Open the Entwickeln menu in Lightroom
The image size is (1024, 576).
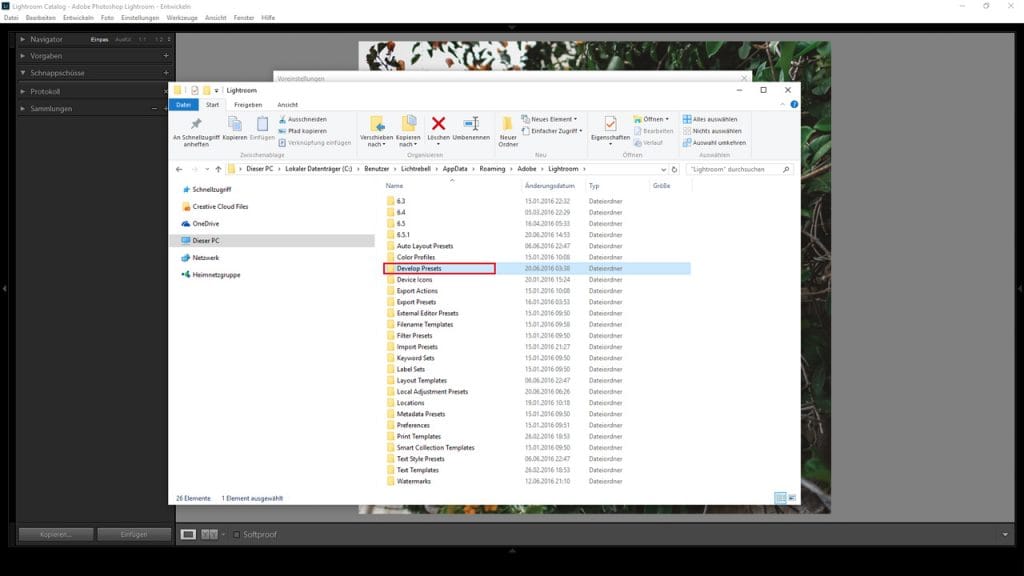point(78,18)
